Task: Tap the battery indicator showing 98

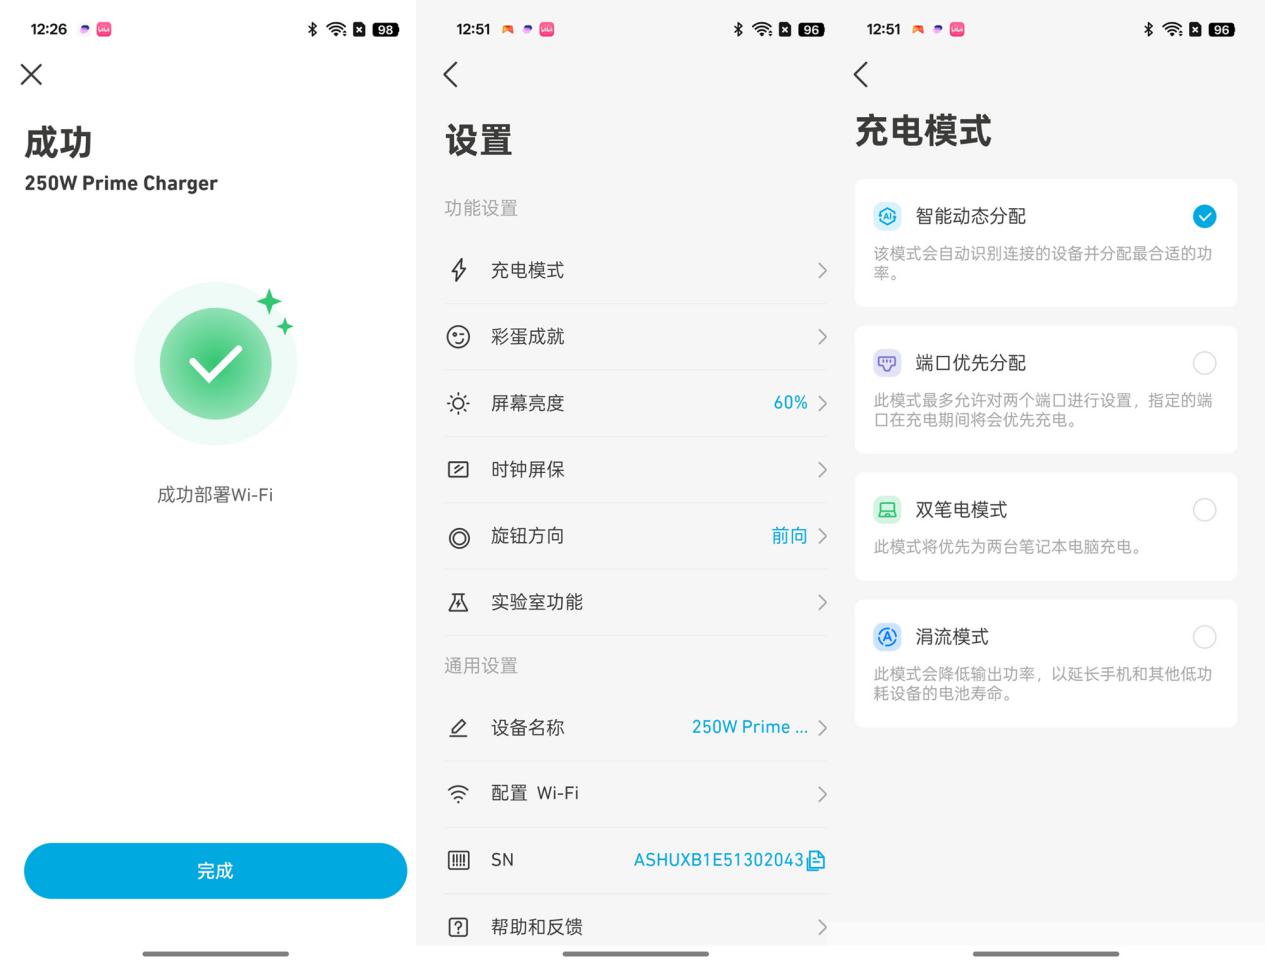Action: click(386, 29)
